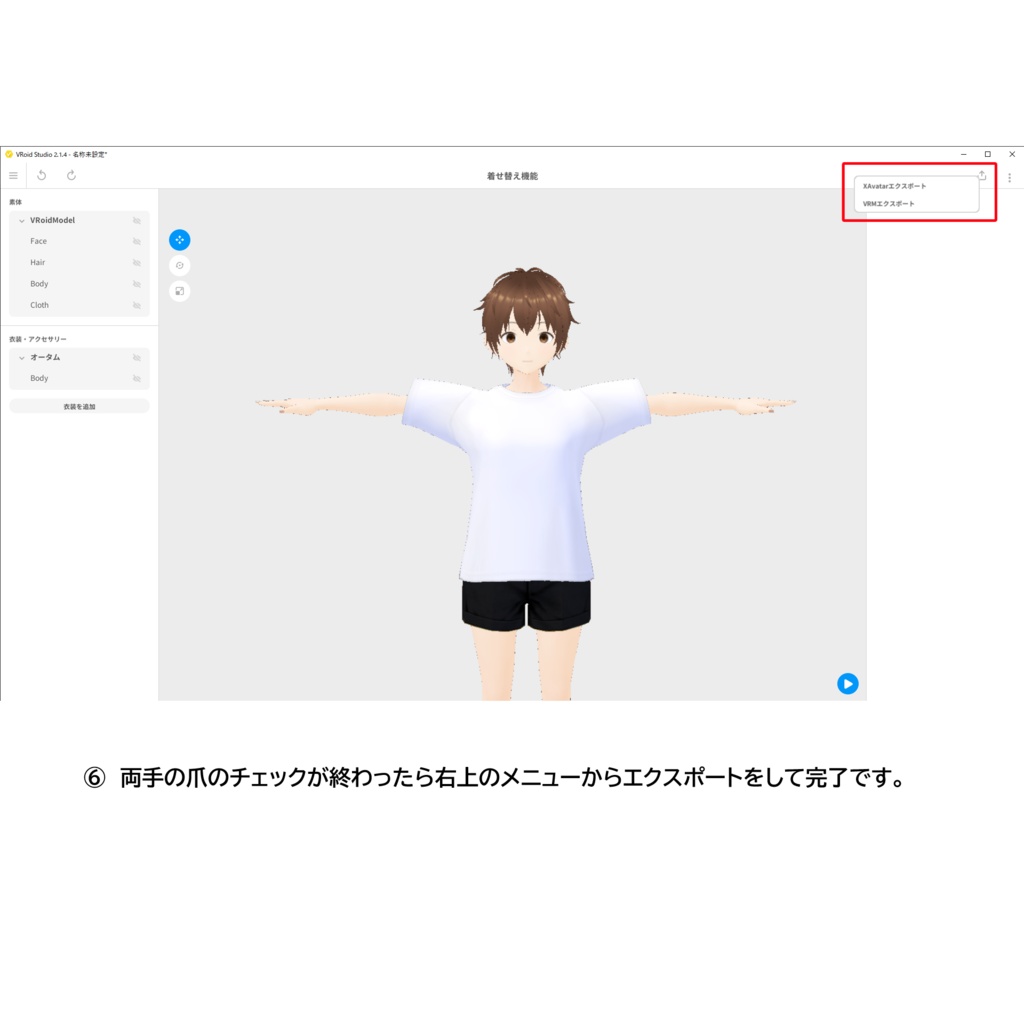Click the blue play button in viewport
This screenshot has width=1024, height=1024.
(848, 684)
